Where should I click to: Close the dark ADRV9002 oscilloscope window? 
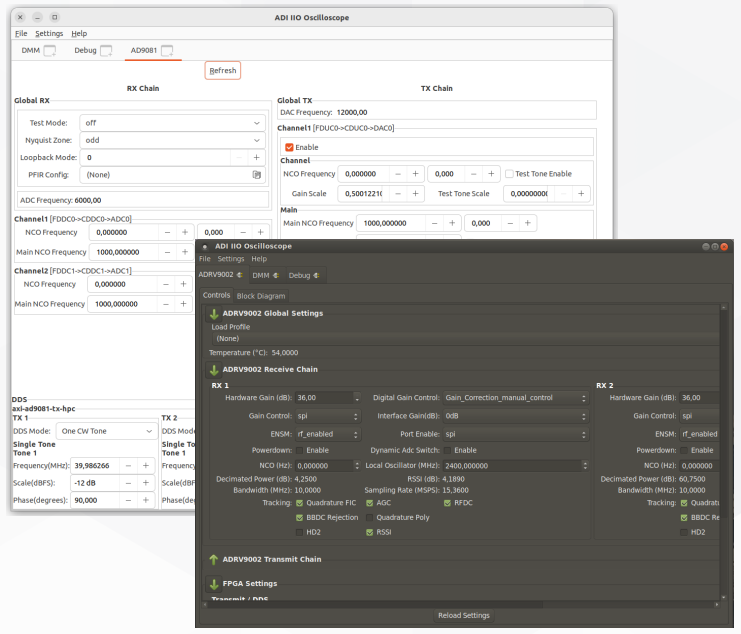[x=724, y=247]
